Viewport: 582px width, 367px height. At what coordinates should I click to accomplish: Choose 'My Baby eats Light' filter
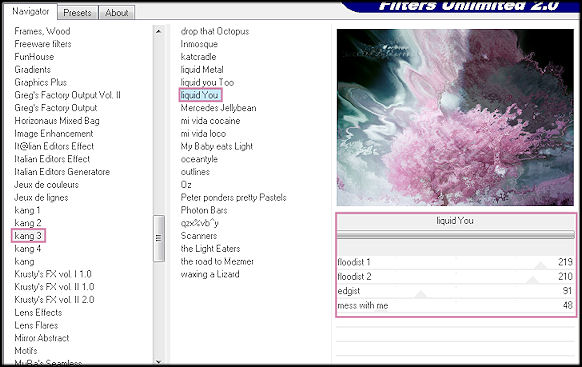pos(217,146)
